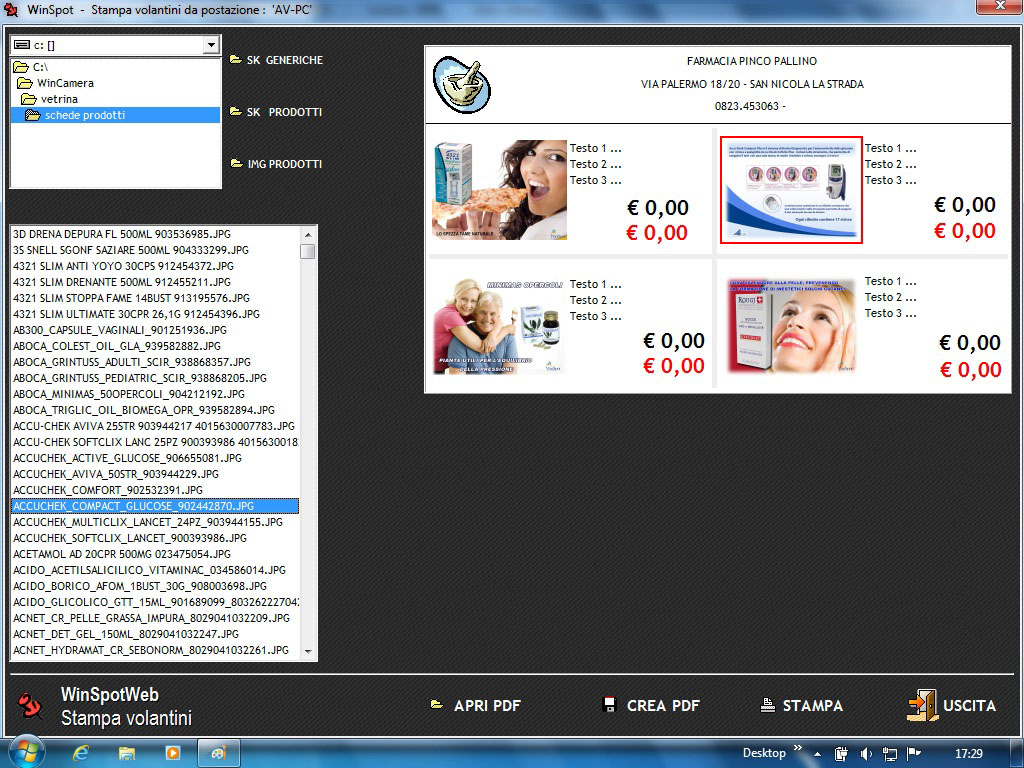Click the file list scrollbar up arrow
This screenshot has height=768, width=1024.
308,233
